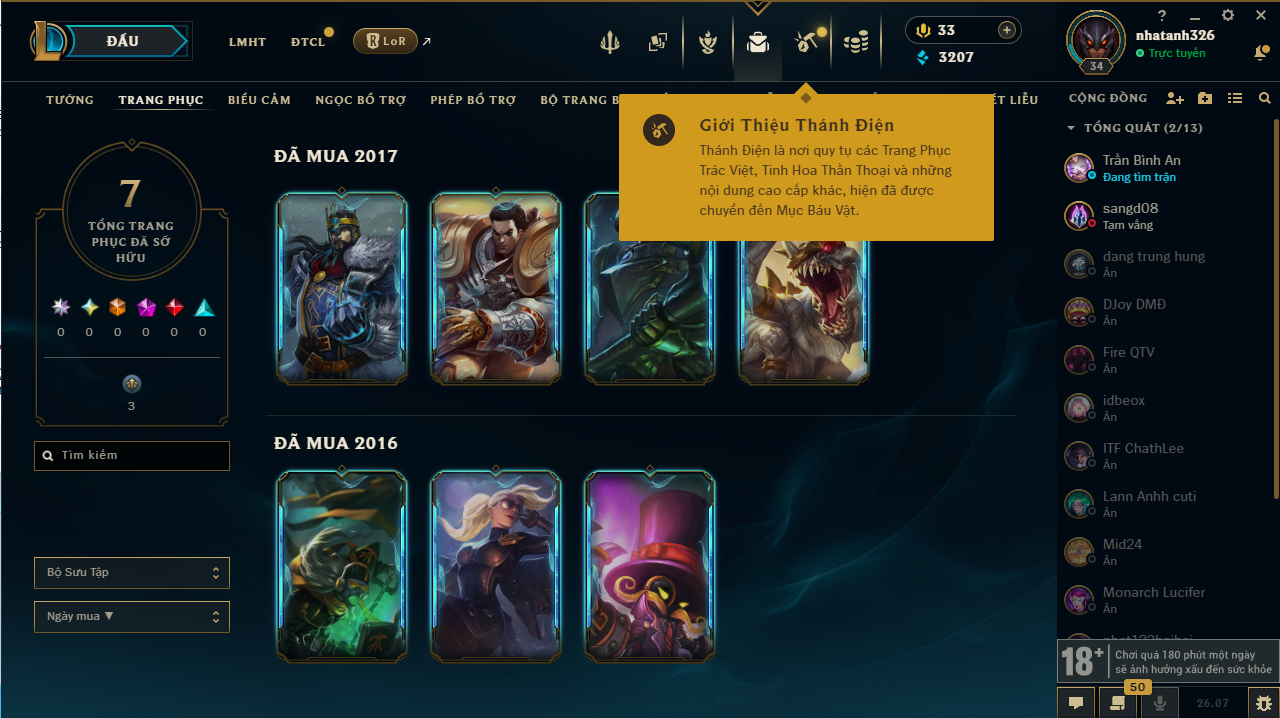Click the Tìm kiếm search field
Screen dimensions: 1280x718
tap(132, 456)
